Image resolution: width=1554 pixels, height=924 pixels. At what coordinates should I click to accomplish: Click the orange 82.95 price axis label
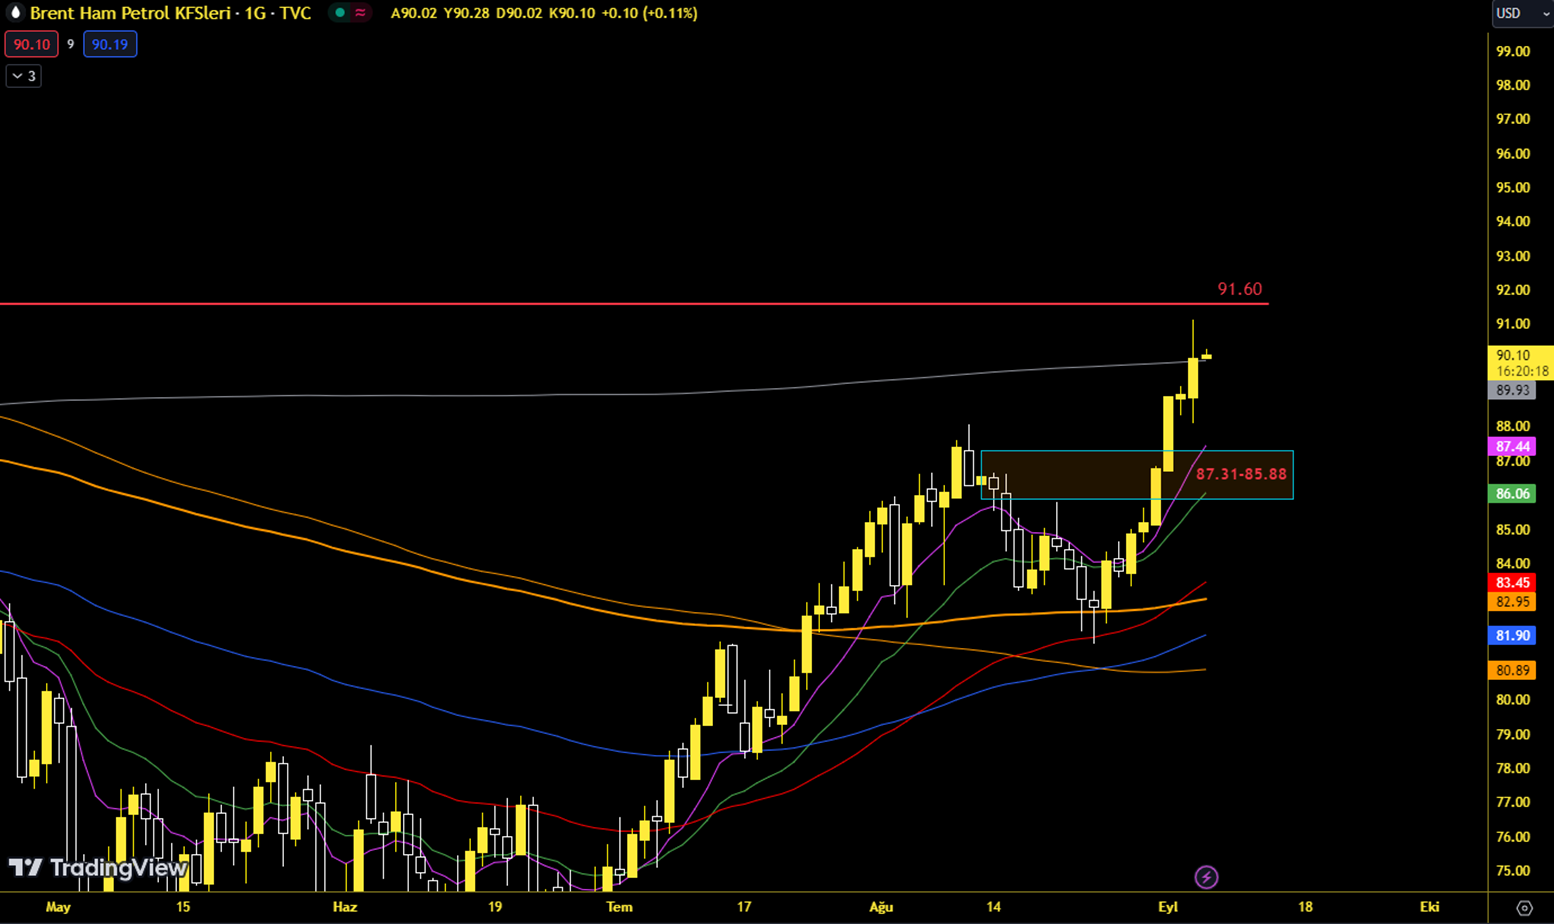coord(1512,602)
